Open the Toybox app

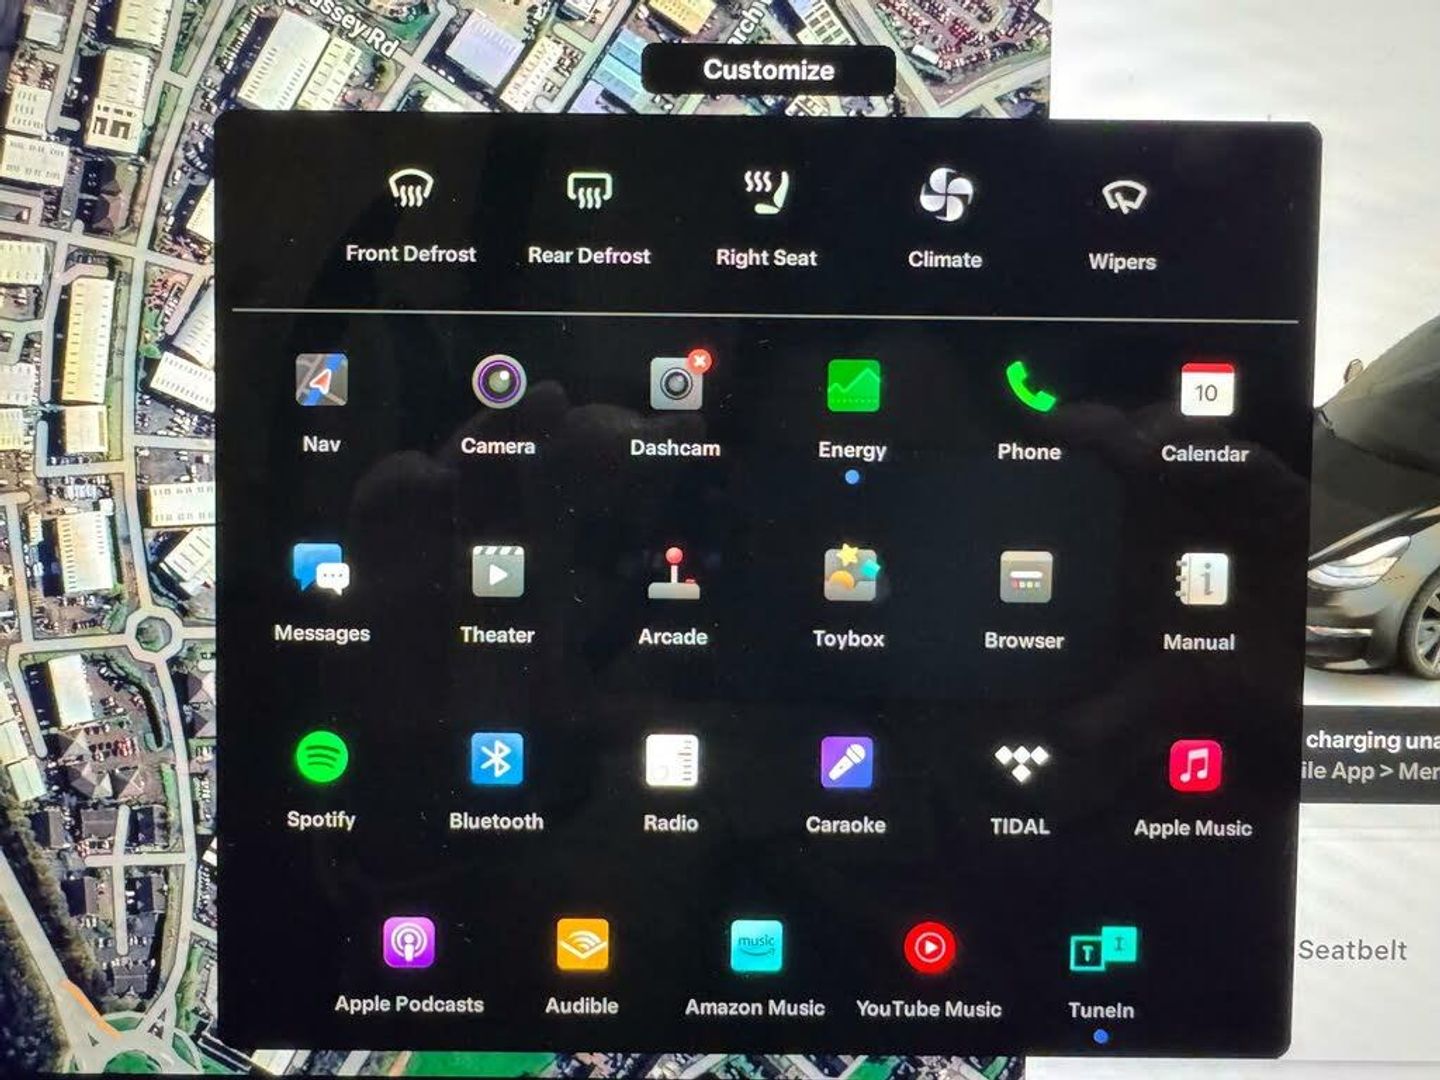[x=849, y=598]
